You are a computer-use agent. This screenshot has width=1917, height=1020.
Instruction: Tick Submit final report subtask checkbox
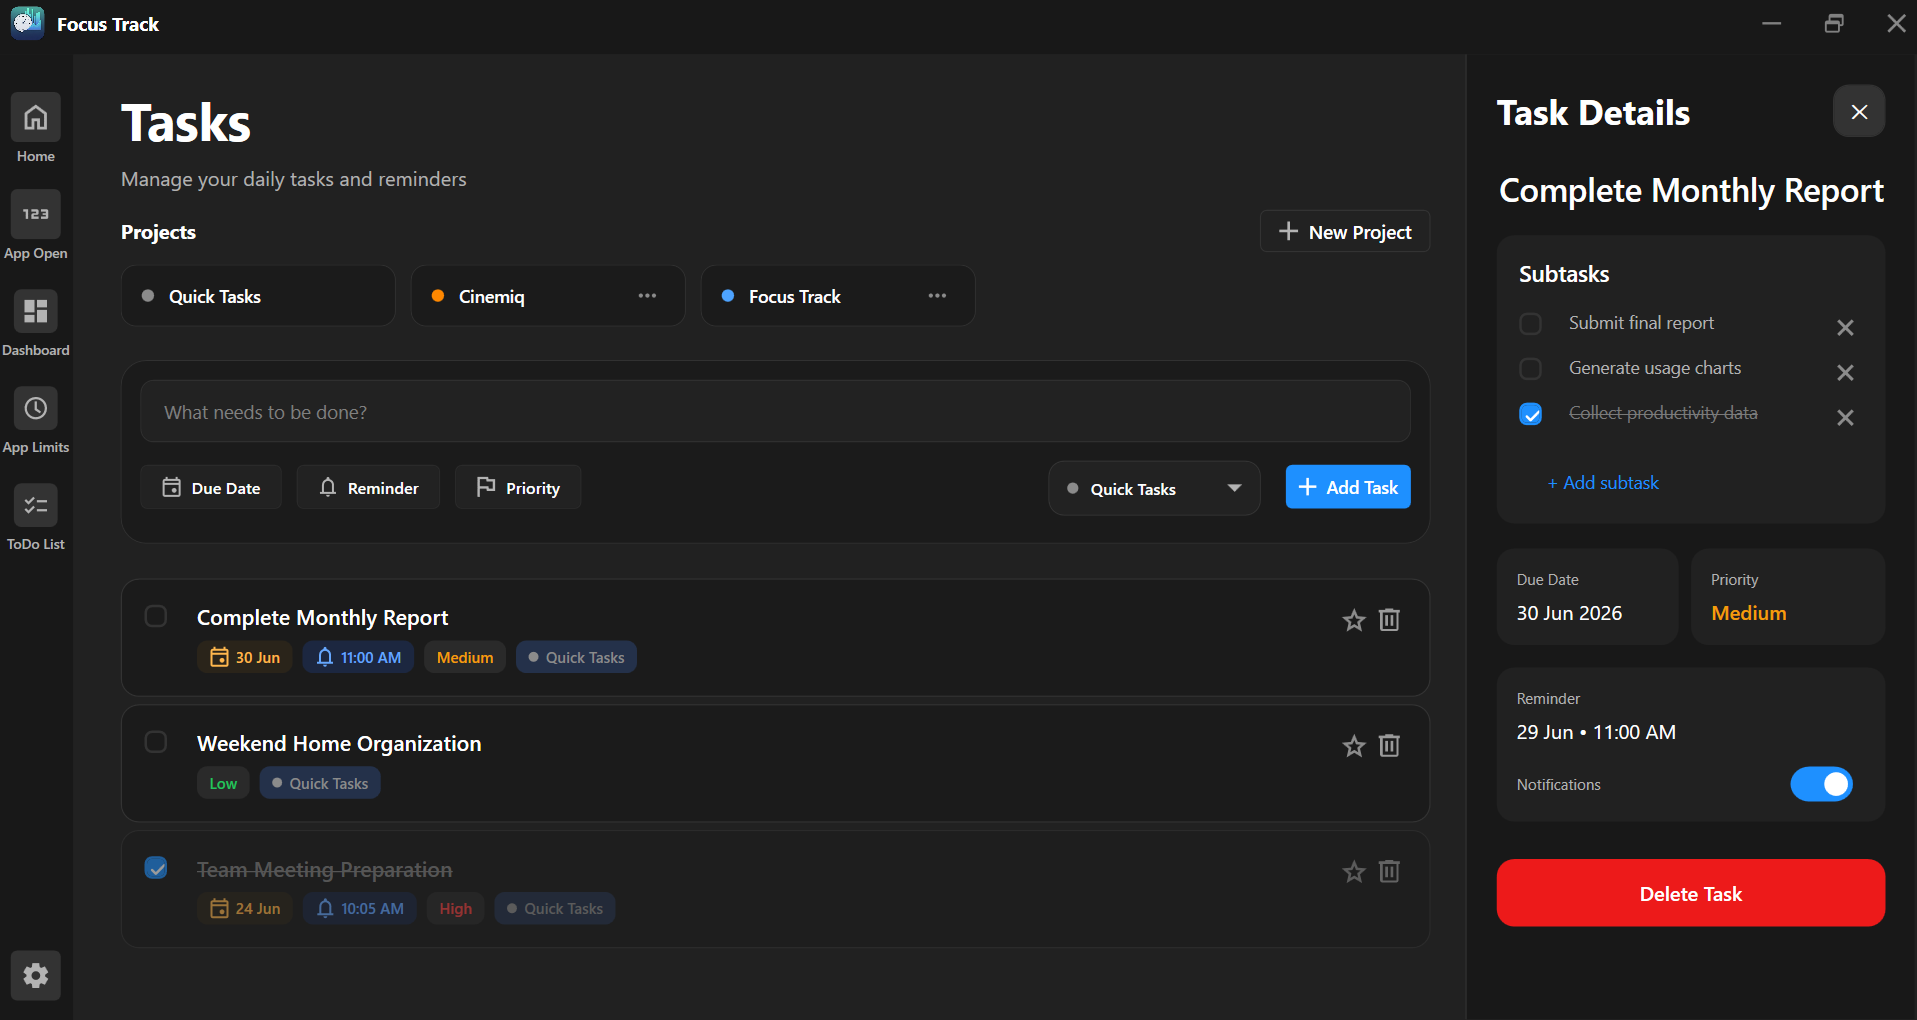click(1530, 324)
